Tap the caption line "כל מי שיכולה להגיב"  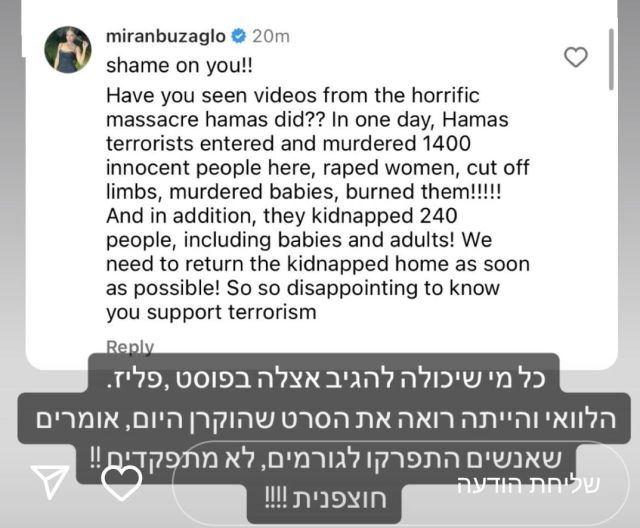(x=324, y=378)
